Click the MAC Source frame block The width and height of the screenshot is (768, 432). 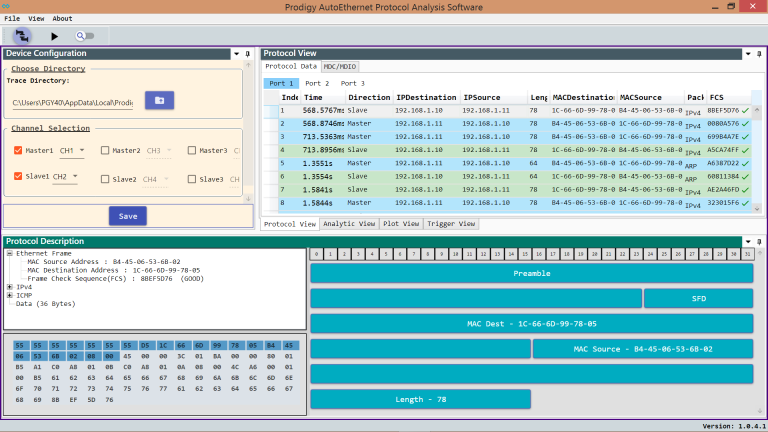tap(643, 349)
